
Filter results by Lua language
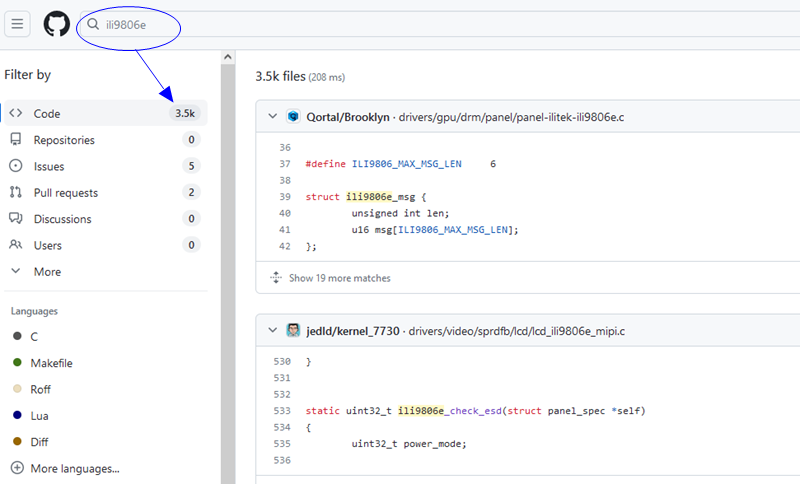click(x=39, y=416)
